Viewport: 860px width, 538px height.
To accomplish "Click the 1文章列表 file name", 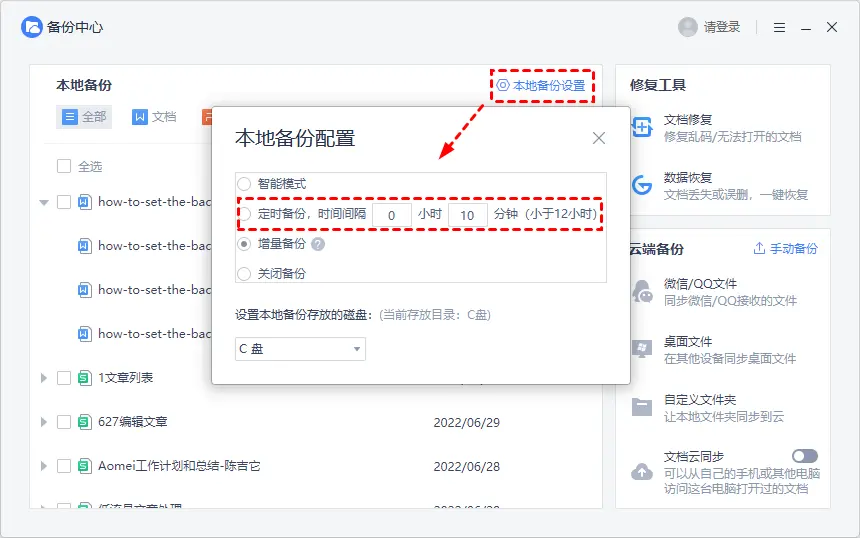I will pyautogui.click(x=126, y=378).
